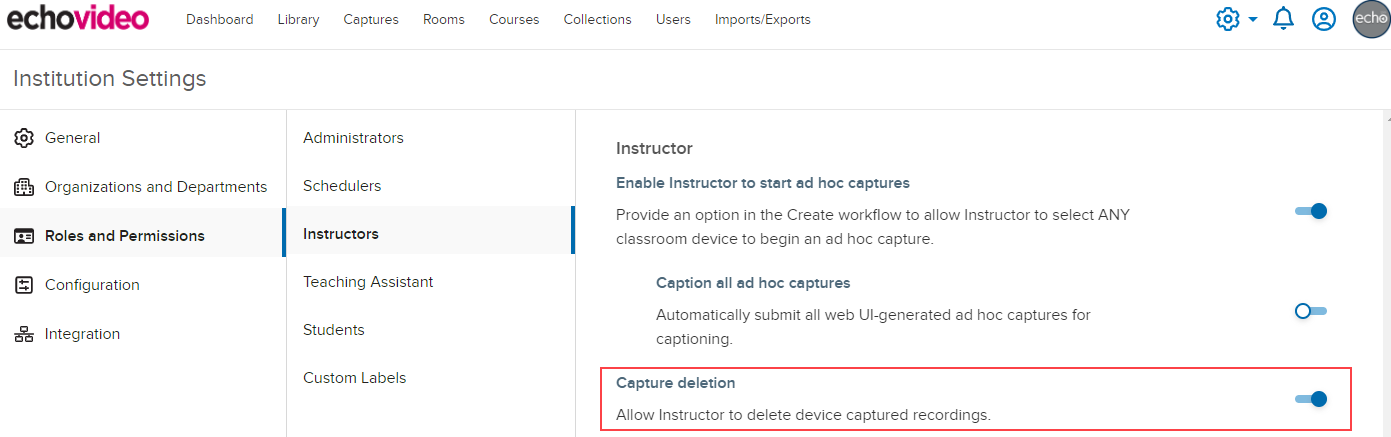Turn off the Capture deletion toggle

(x=1310, y=399)
